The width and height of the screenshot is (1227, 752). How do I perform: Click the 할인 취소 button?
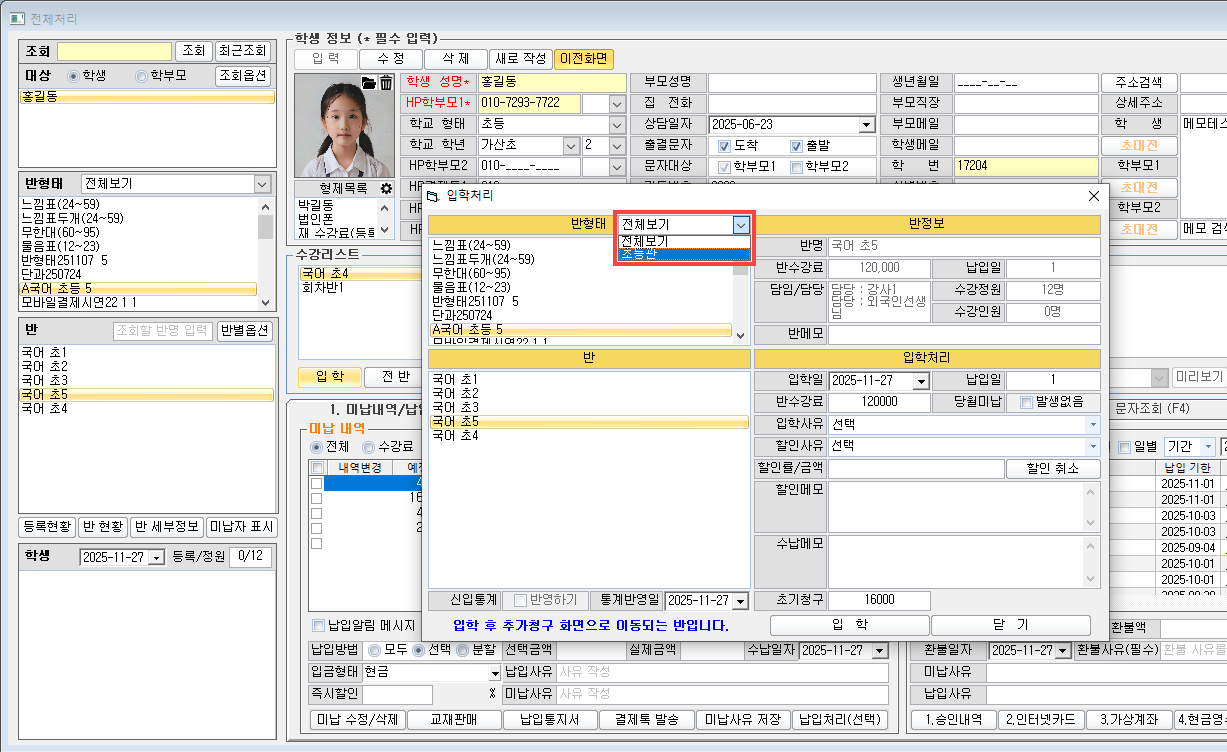pos(1054,469)
